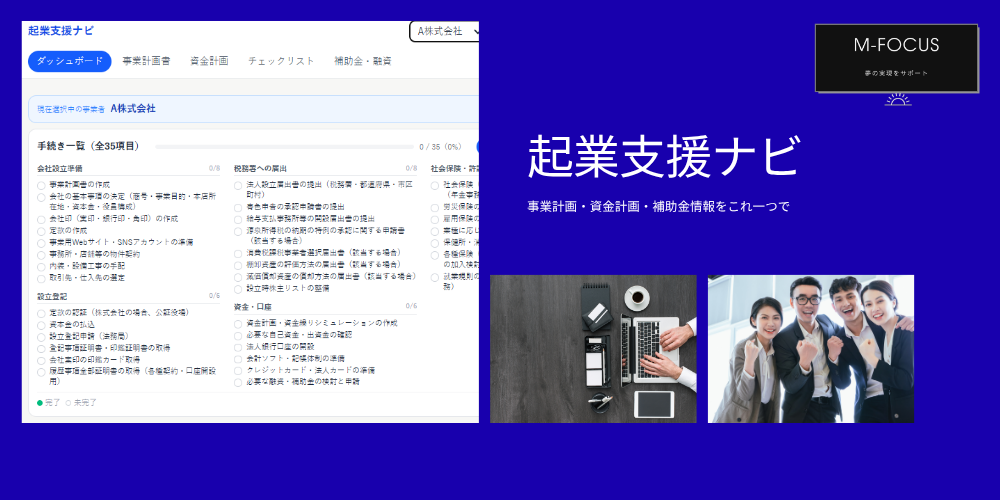
Task: Tick 定款の認証 item
Action: click(41, 313)
